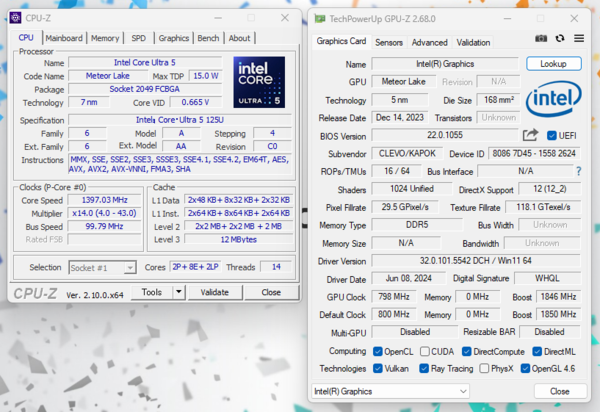The width and height of the screenshot is (600, 412).
Task: Click the Driver Version field
Action: pos(476,261)
